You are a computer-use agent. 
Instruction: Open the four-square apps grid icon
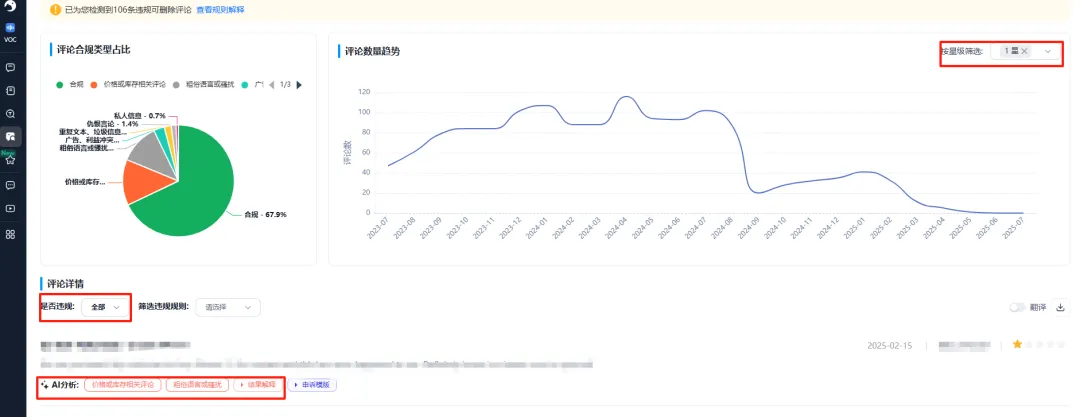(x=10, y=234)
